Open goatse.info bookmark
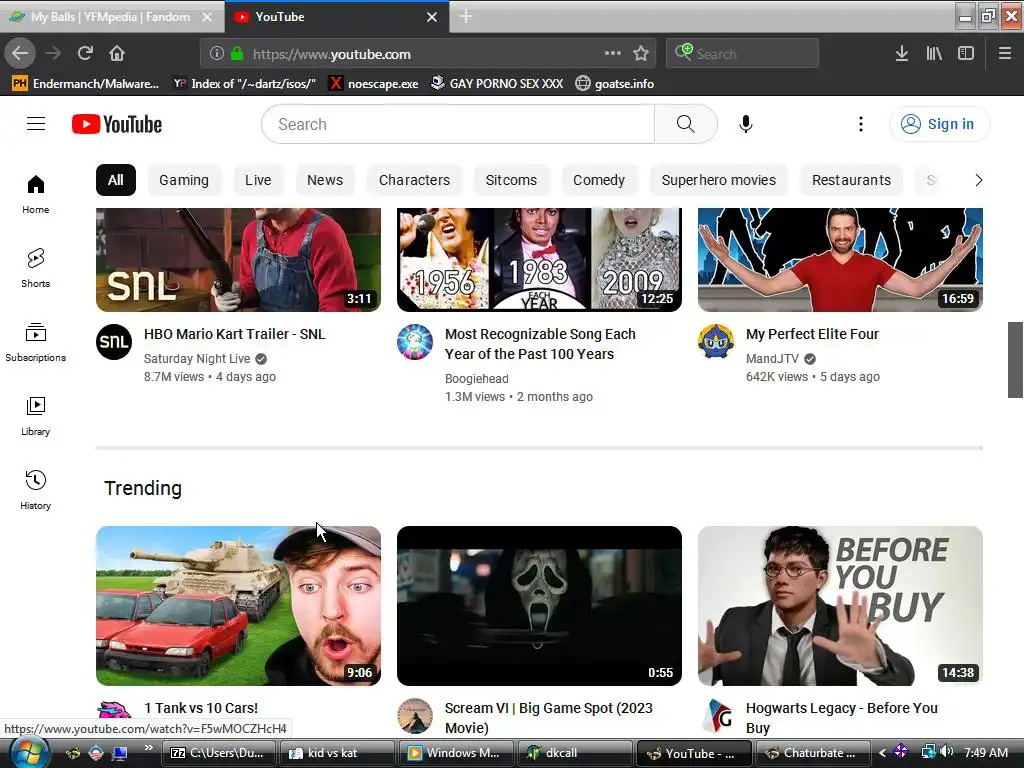This screenshot has height=768, width=1024. click(615, 84)
